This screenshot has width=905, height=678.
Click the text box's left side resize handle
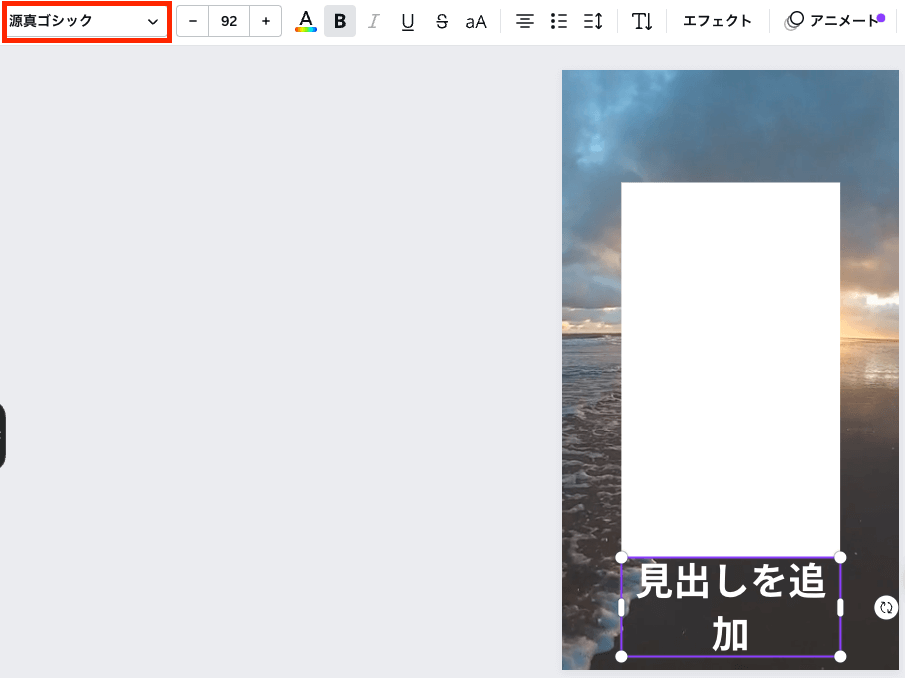point(622,607)
